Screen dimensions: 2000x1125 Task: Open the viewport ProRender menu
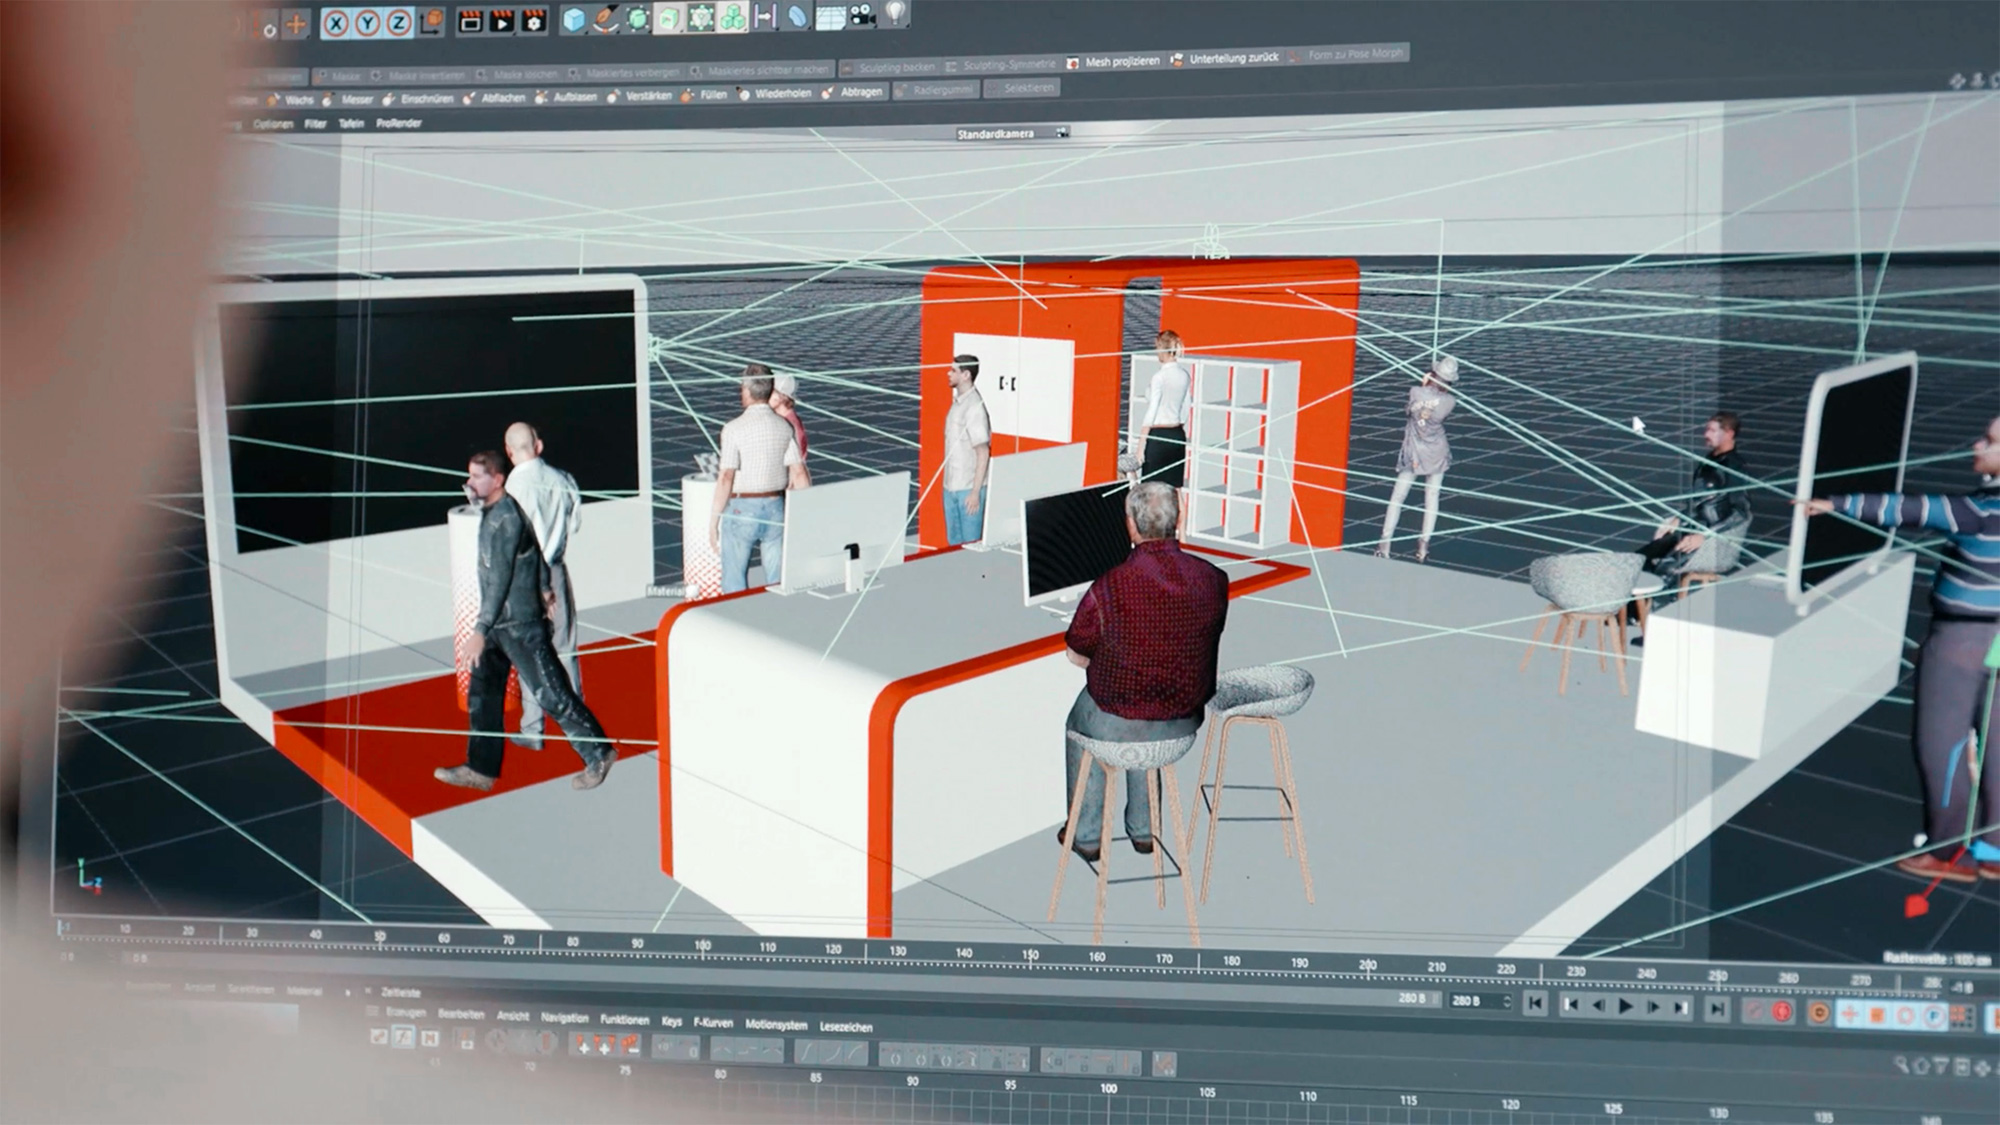tap(398, 123)
